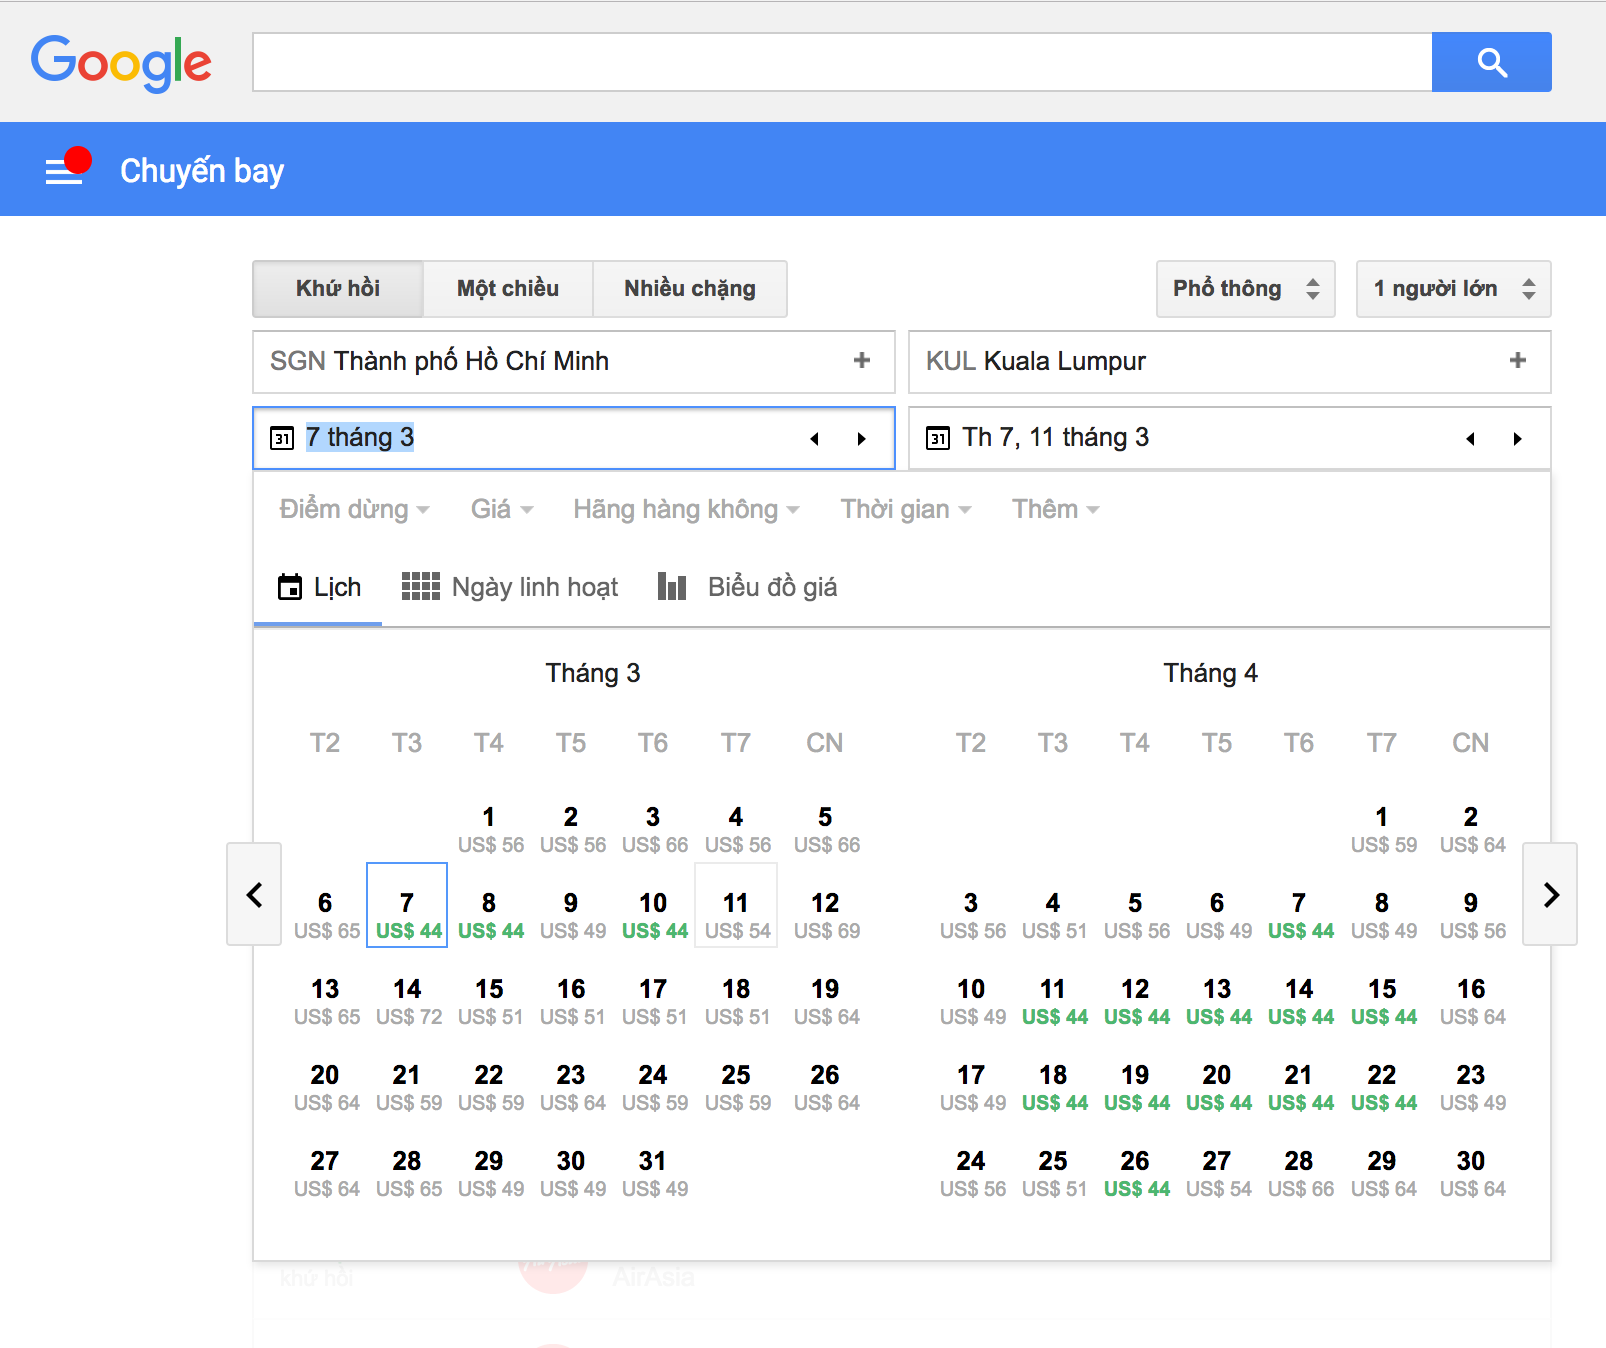Open 1 người lớn passengers dropdown
The height and width of the screenshot is (1348, 1606).
tap(1453, 289)
